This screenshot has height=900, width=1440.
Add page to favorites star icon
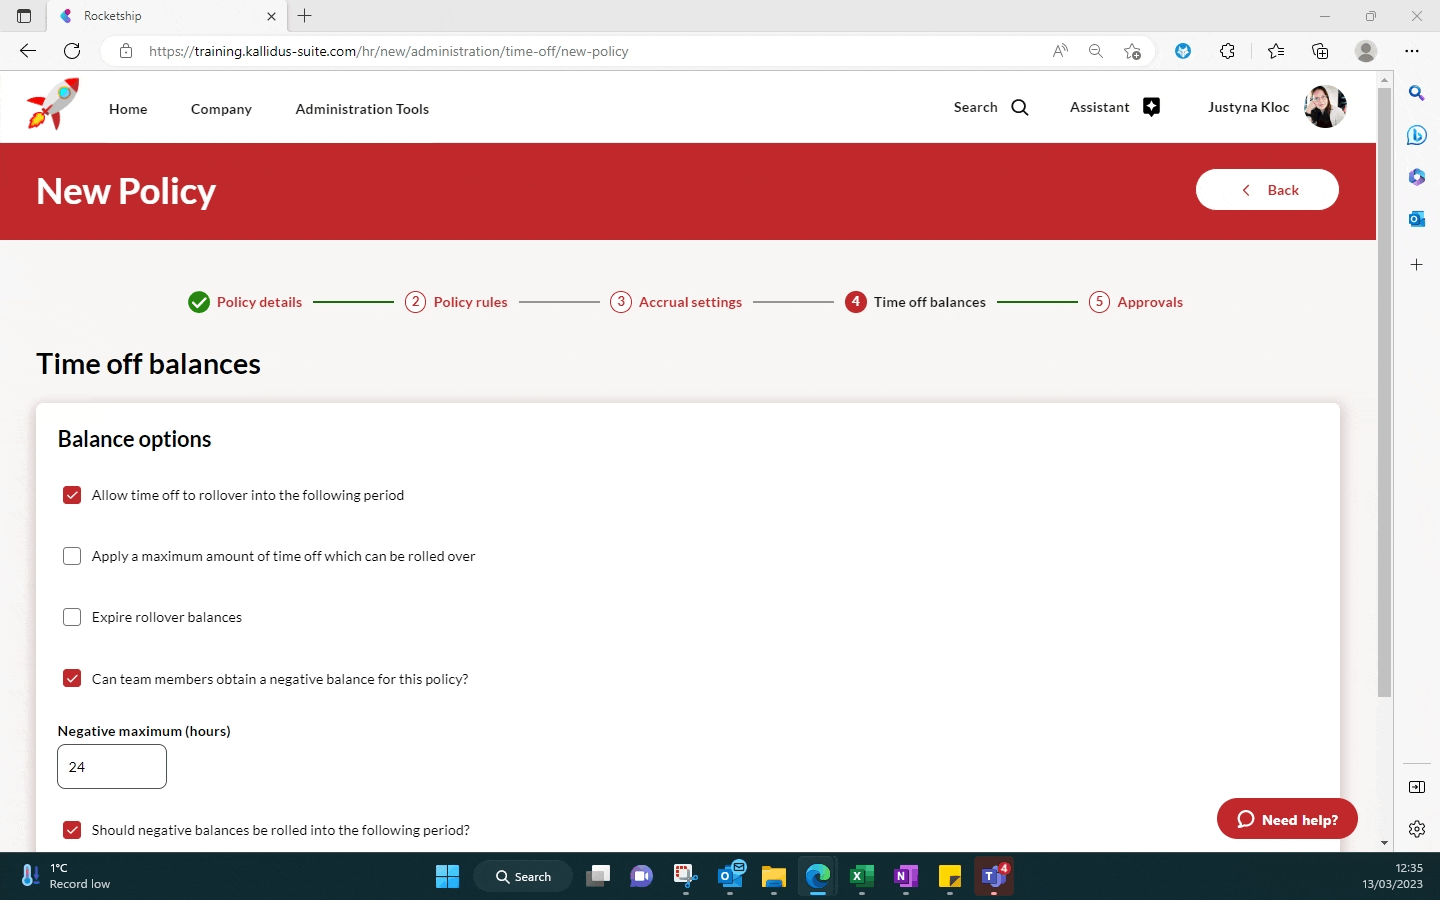coord(1132,51)
